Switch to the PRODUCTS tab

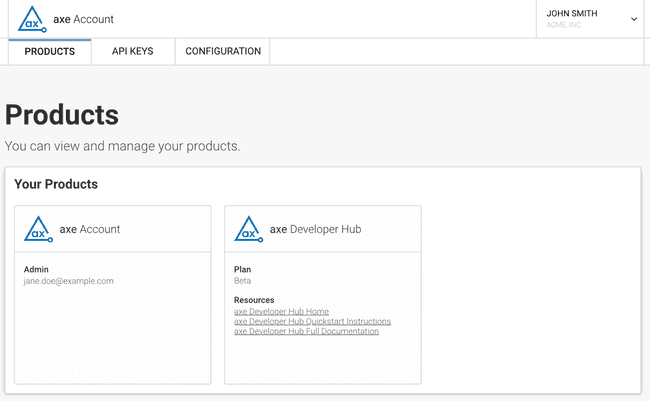pyautogui.click(x=49, y=52)
